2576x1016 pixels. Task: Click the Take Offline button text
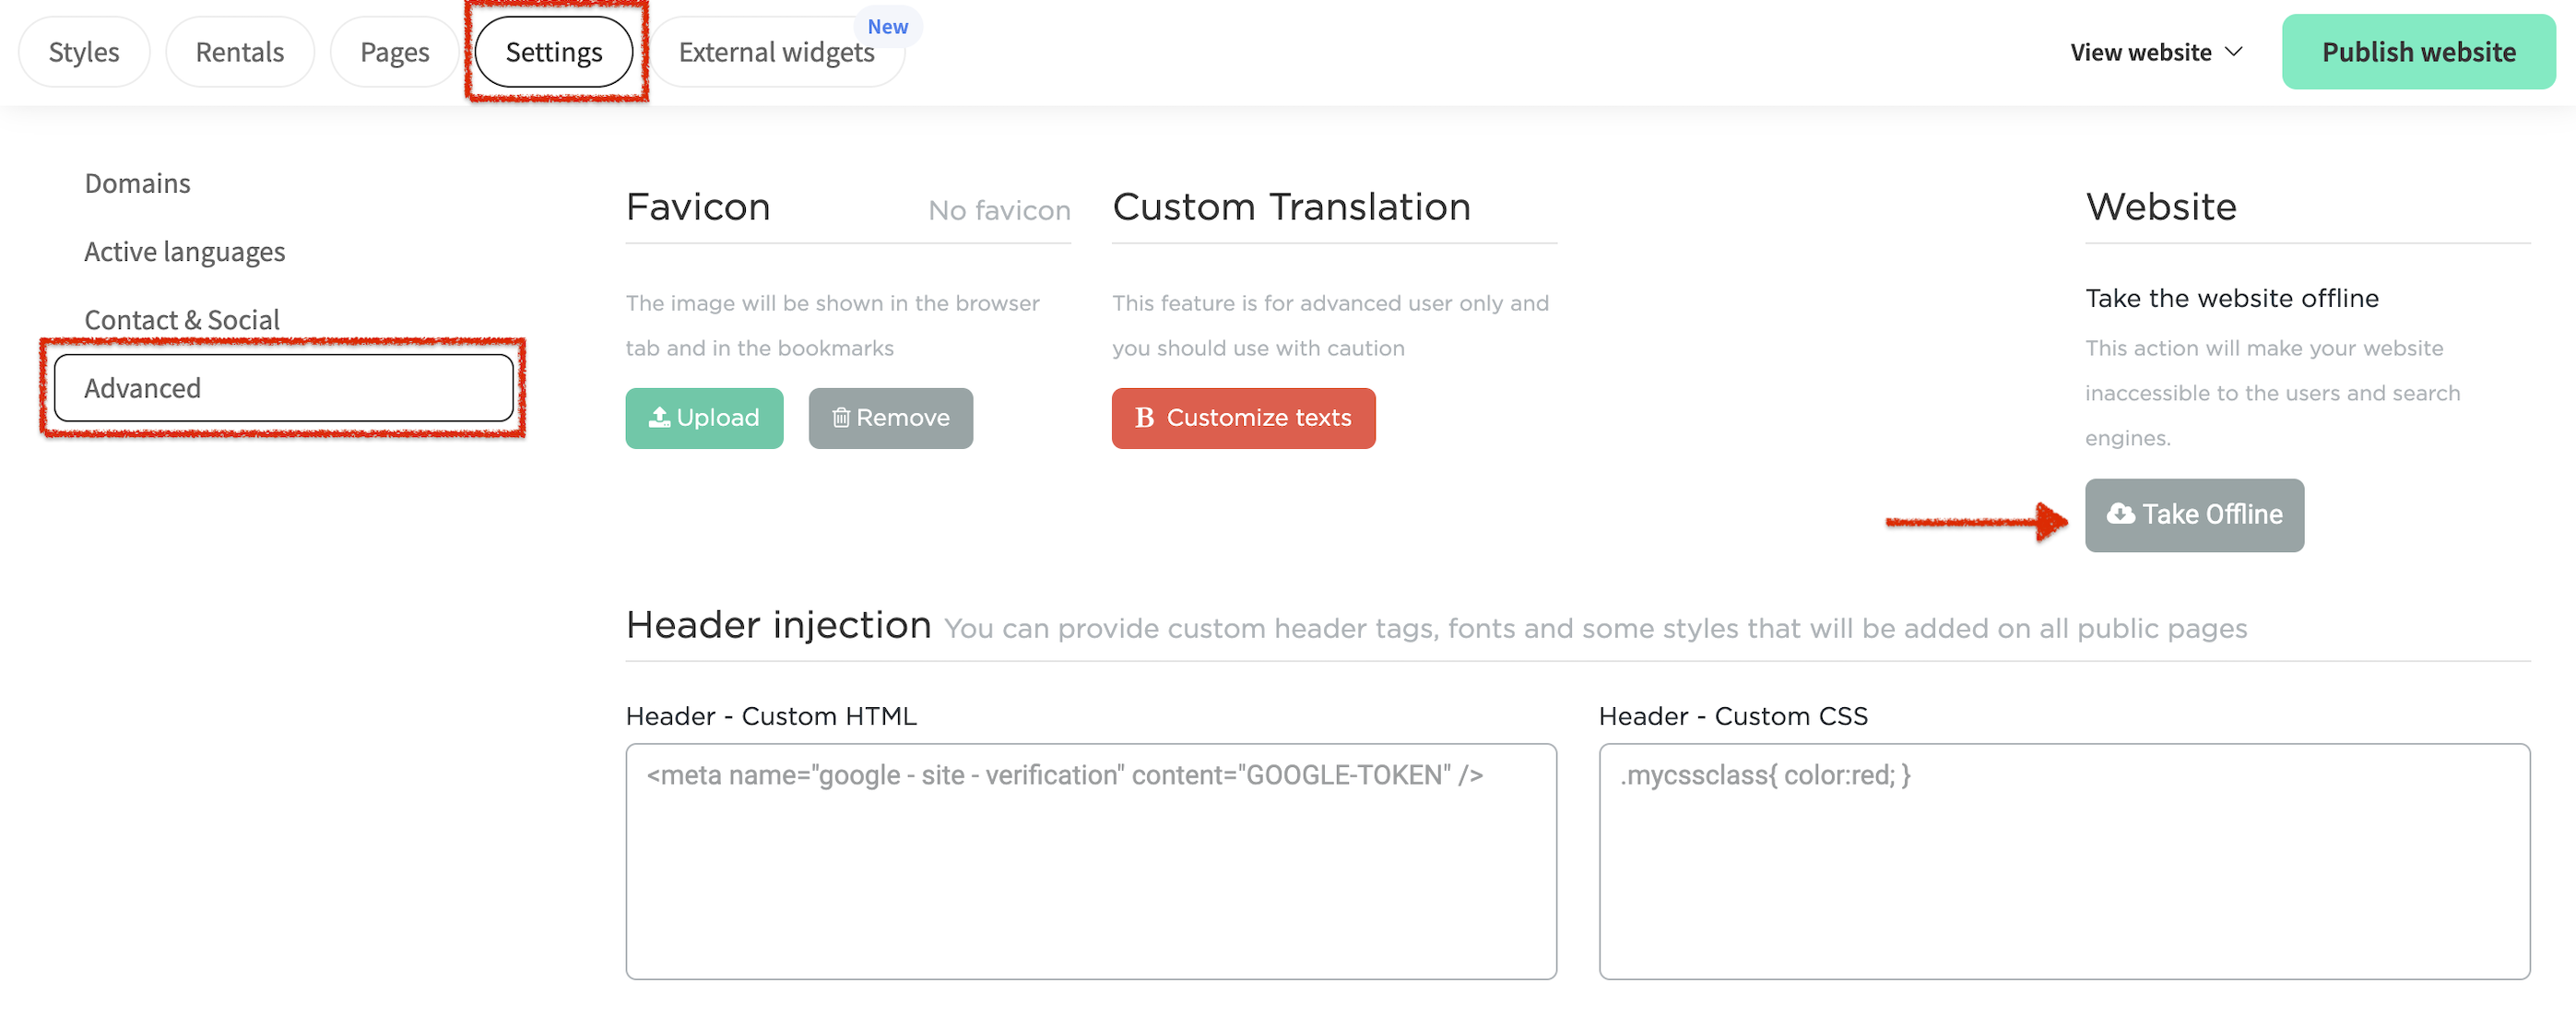point(2212,514)
